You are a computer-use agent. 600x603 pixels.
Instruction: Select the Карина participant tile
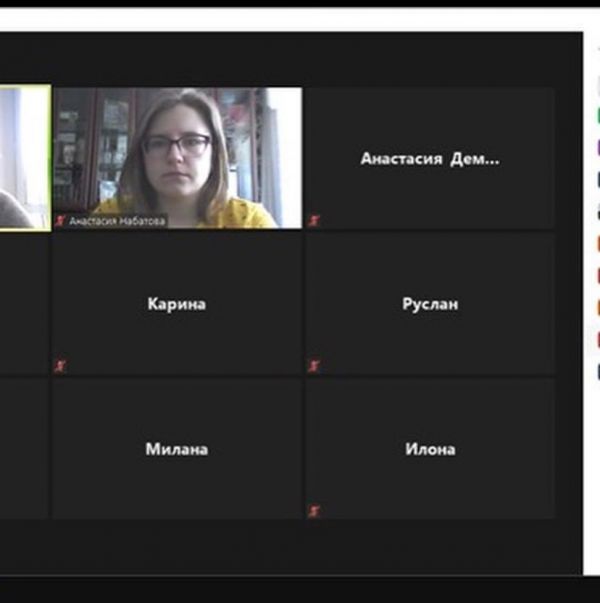pos(177,304)
